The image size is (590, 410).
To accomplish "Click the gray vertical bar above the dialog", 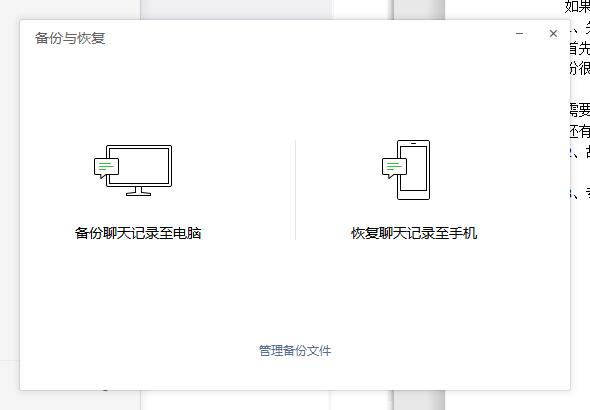I will [x=419, y=10].
